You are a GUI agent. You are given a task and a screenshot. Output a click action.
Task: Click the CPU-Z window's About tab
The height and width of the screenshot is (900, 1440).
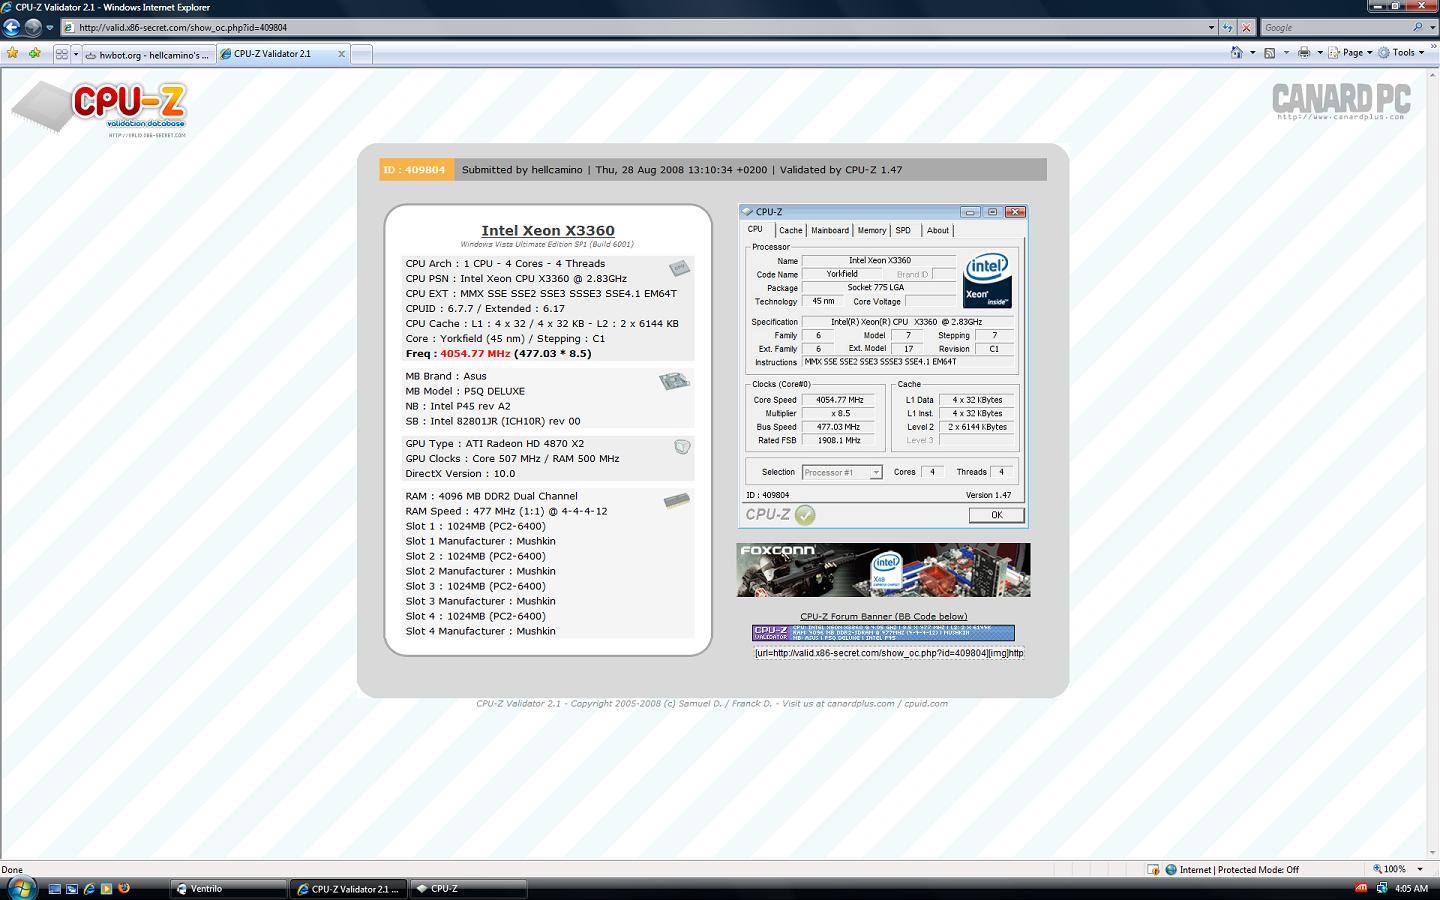tap(938, 230)
